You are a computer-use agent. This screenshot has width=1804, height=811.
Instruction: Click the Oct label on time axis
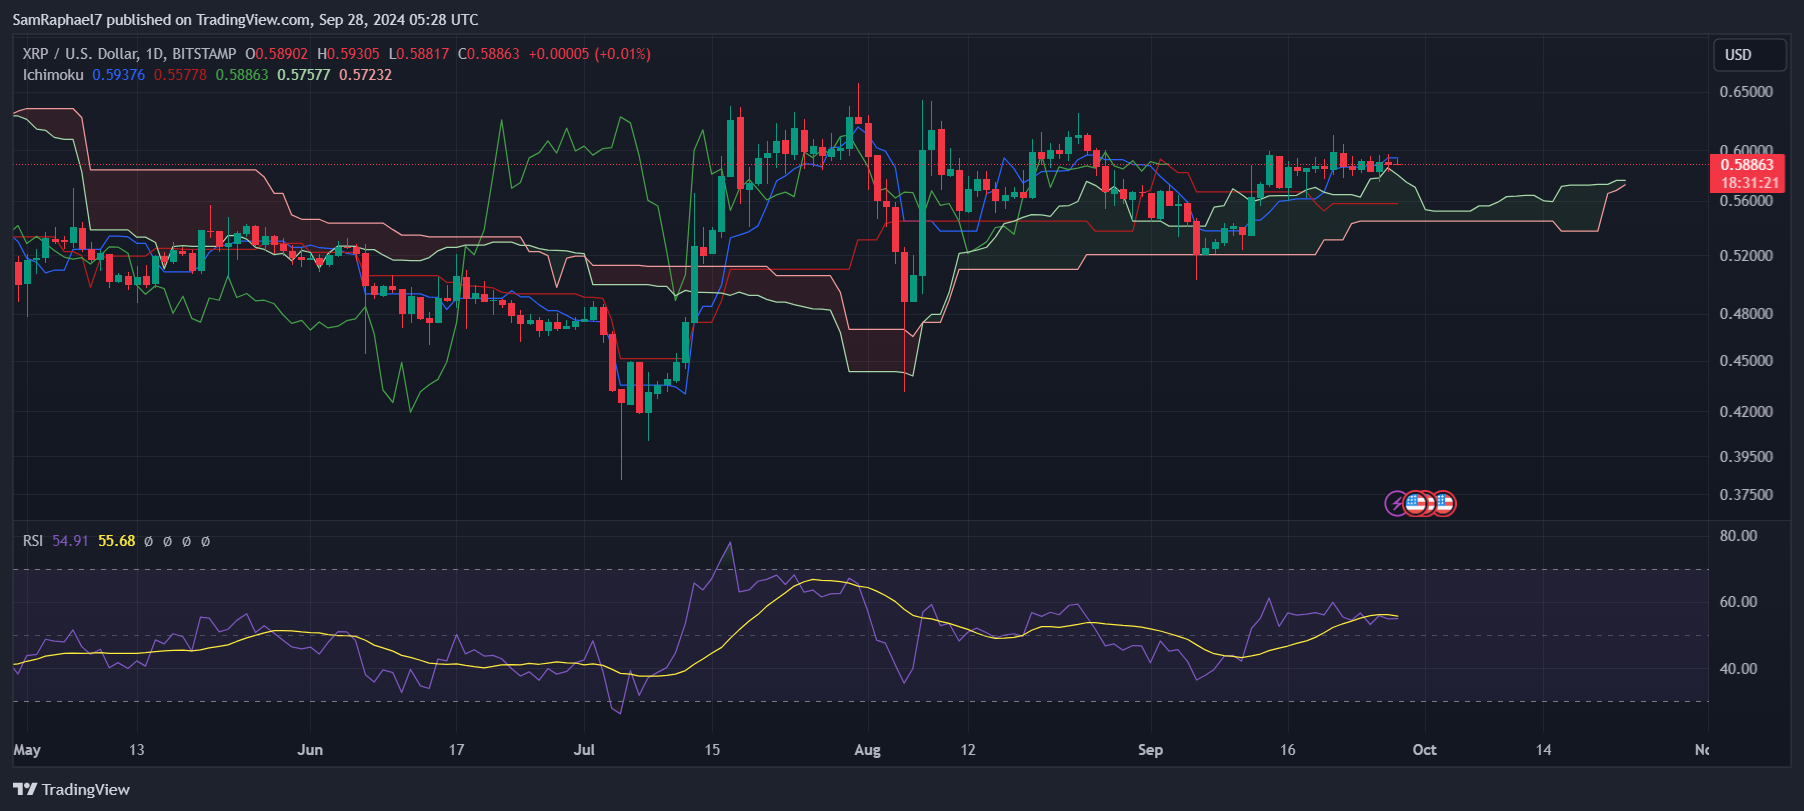[x=1424, y=750]
